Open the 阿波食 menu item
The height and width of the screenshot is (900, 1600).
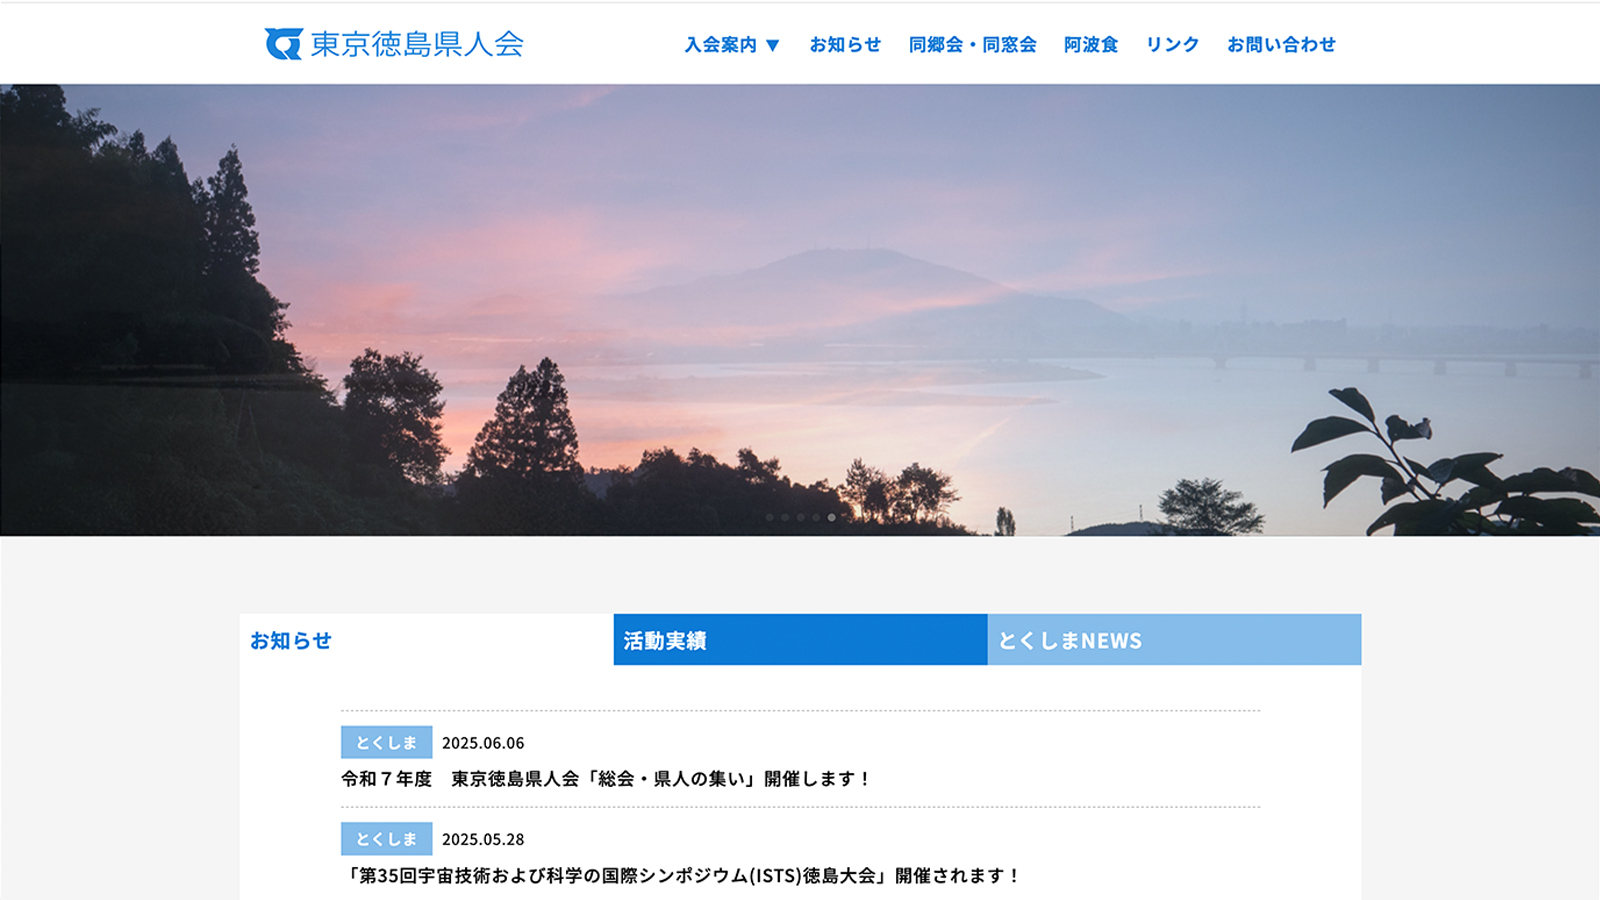click(1091, 45)
